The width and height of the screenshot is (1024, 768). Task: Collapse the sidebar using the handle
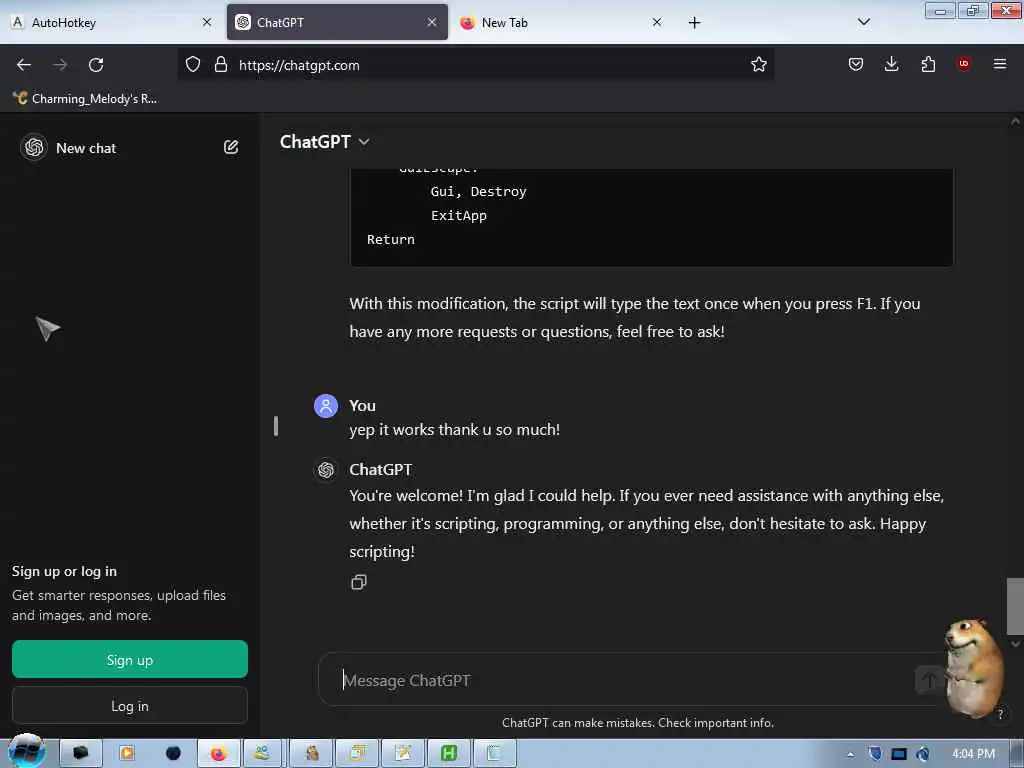click(x=276, y=426)
